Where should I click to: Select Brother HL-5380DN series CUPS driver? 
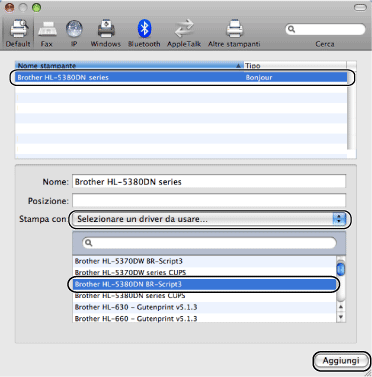pyautogui.click(x=204, y=296)
